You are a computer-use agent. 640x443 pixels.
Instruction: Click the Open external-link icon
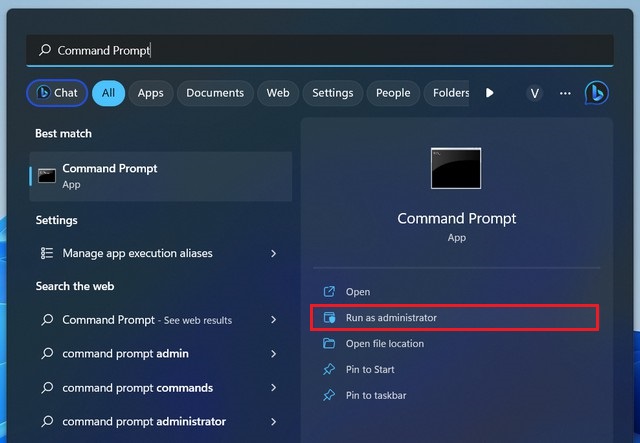click(329, 292)
